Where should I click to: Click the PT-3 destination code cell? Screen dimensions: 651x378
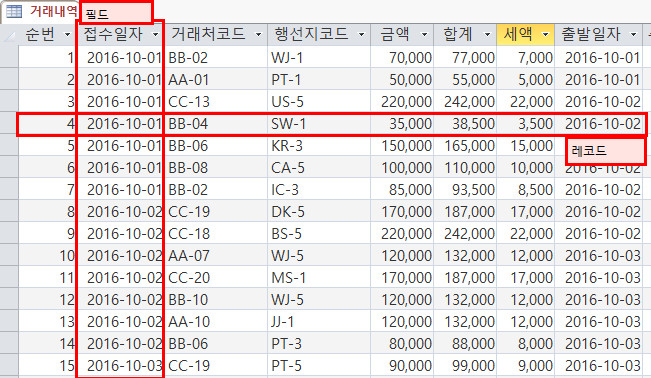pyautogui.click(x=319, y=343)
